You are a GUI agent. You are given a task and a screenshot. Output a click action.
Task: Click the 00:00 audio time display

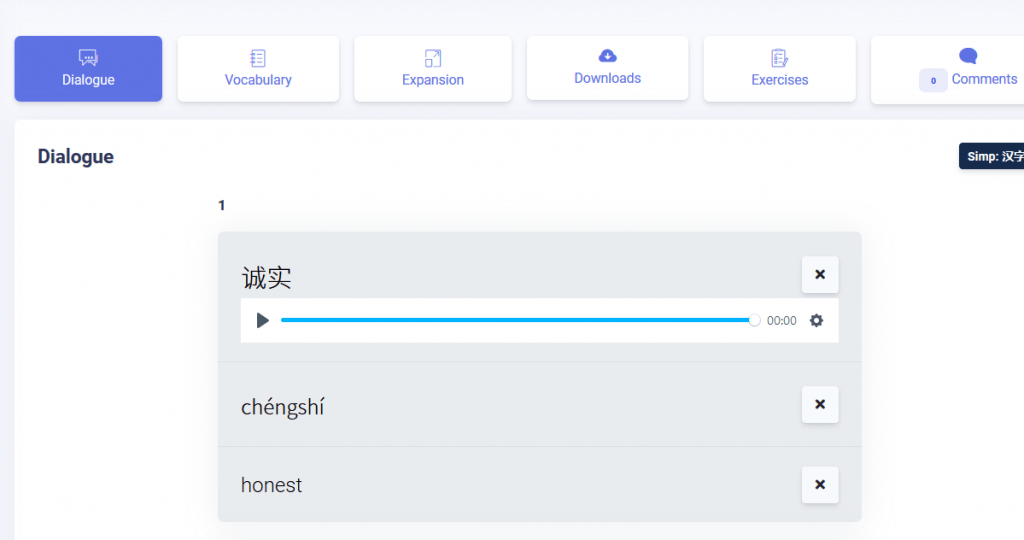click(782, 320)
